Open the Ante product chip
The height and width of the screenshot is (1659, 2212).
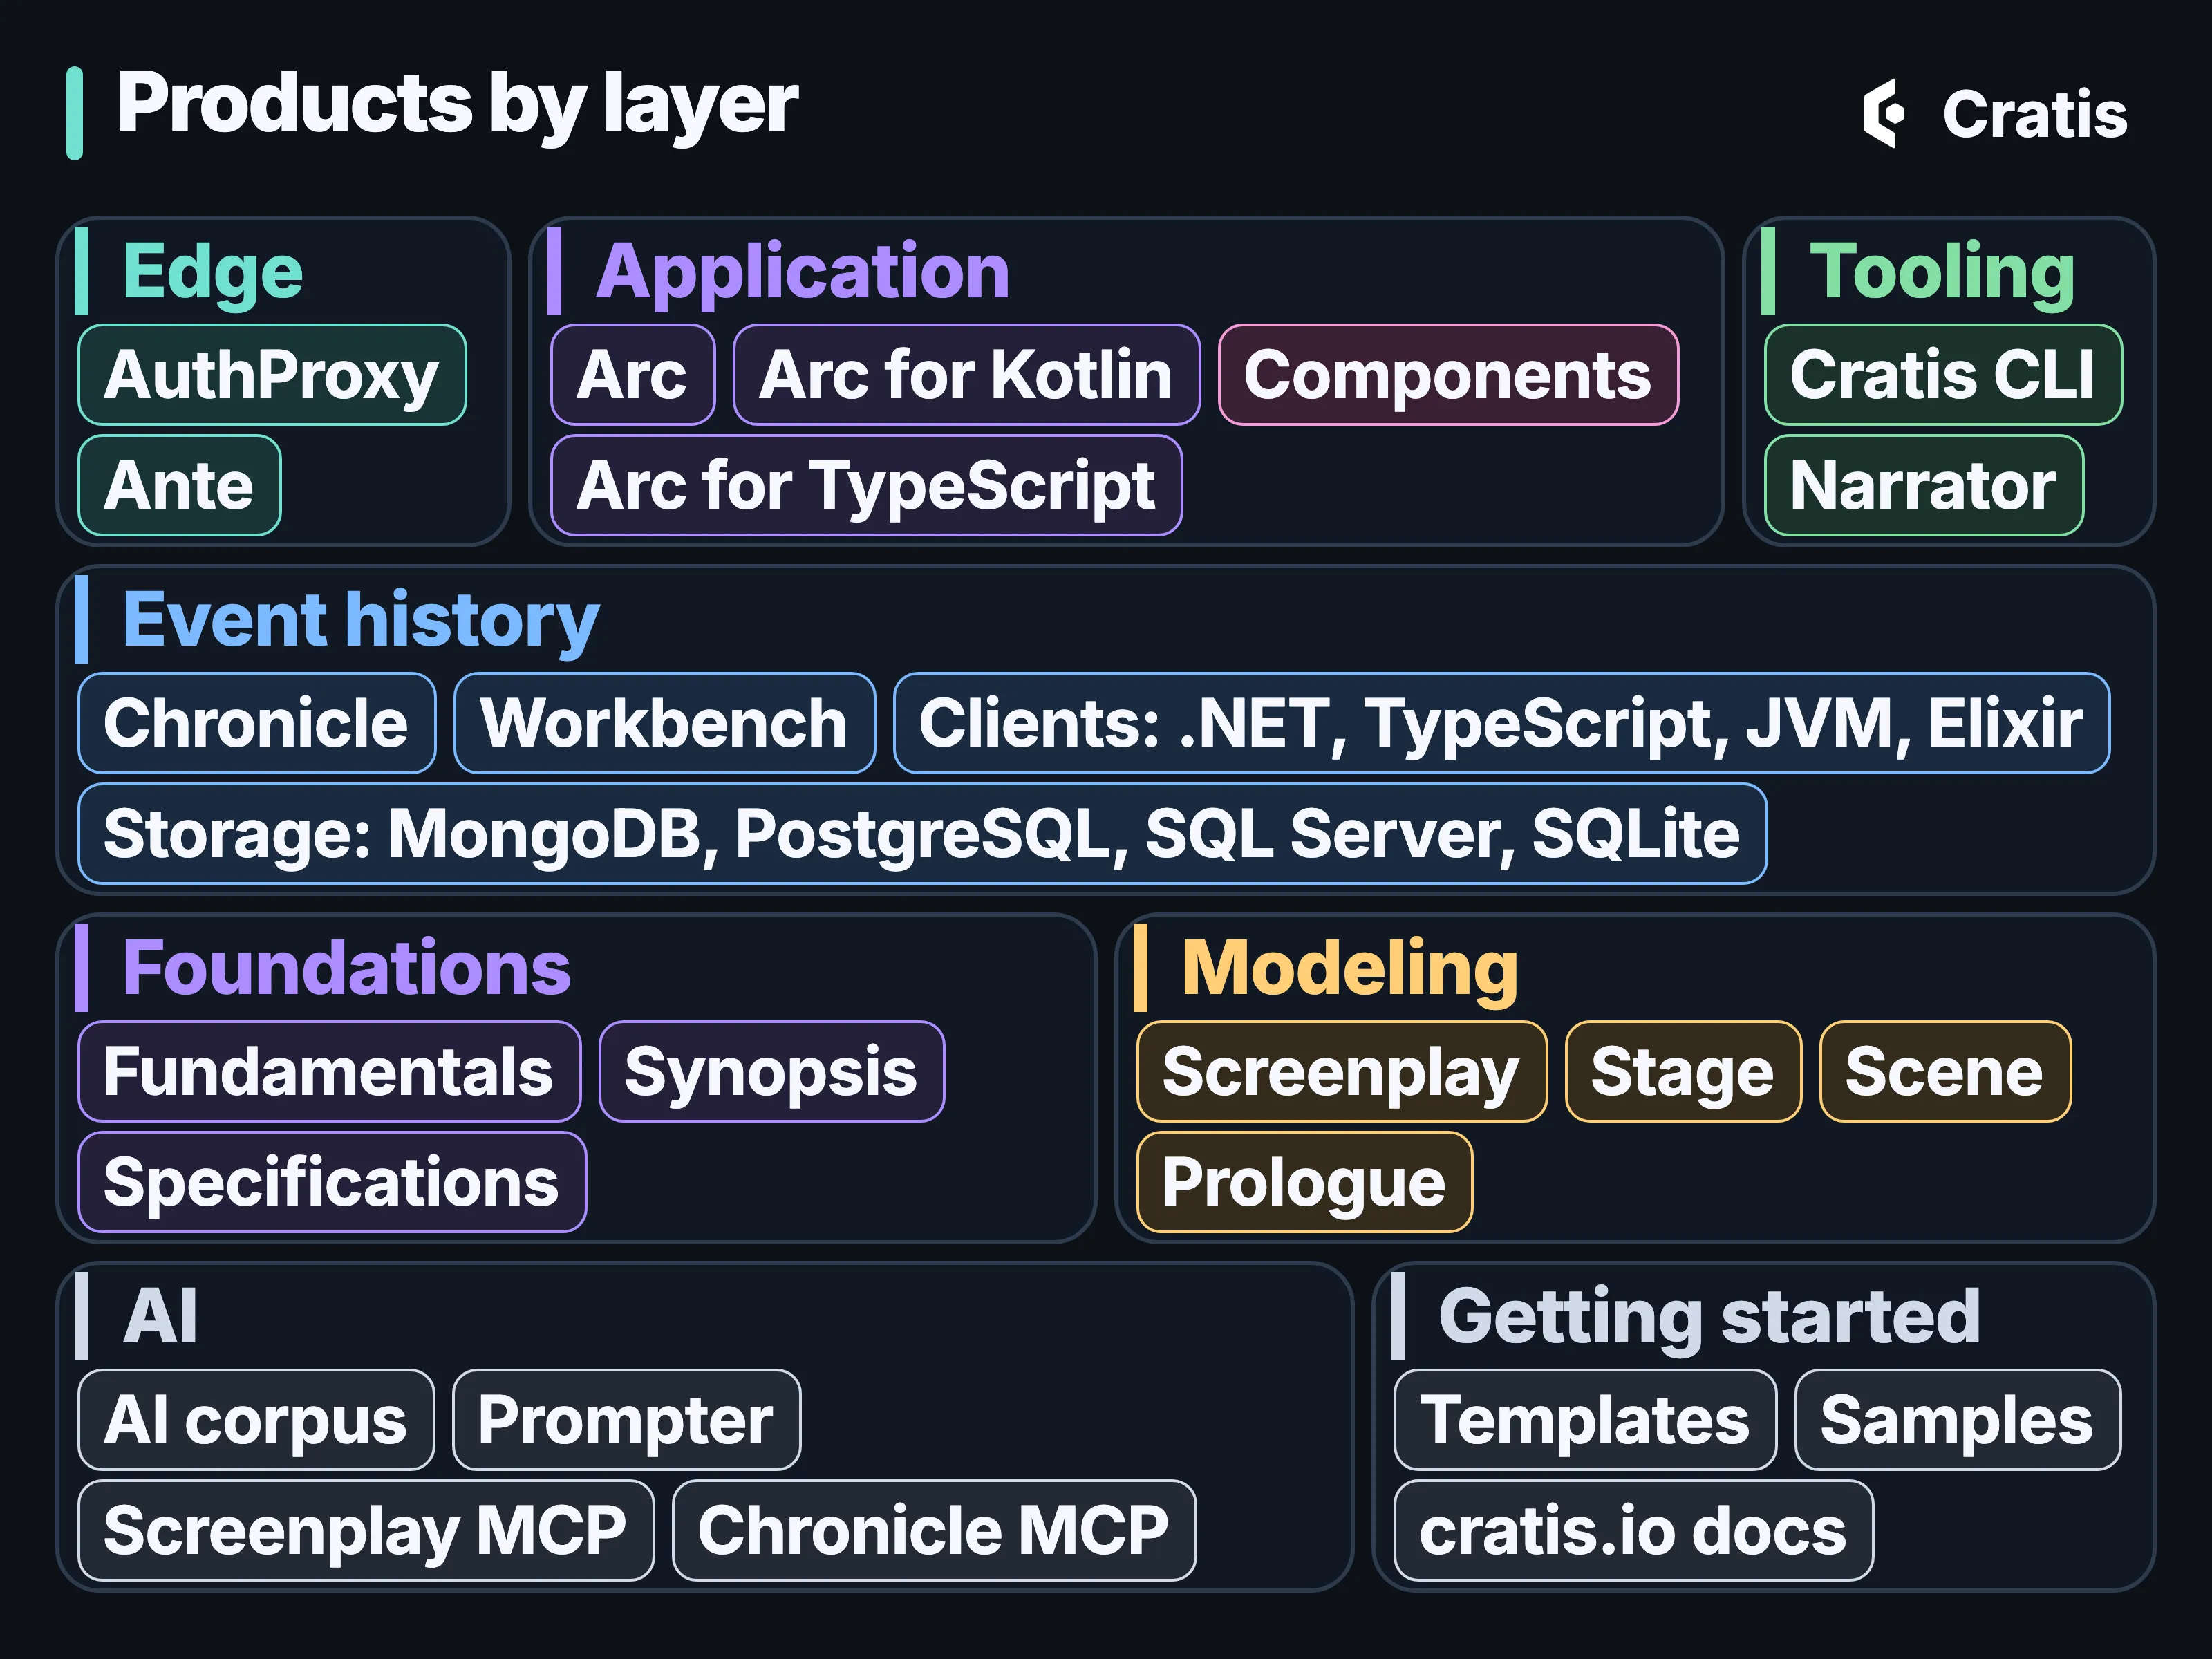coord(180,485)
